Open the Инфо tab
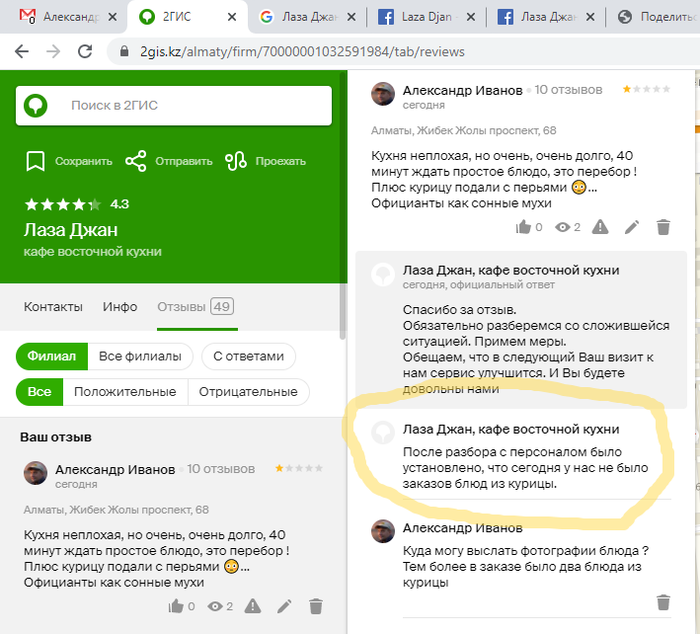Image resolution: width=700 pixels, height=634 pixels. click(120, 306)
